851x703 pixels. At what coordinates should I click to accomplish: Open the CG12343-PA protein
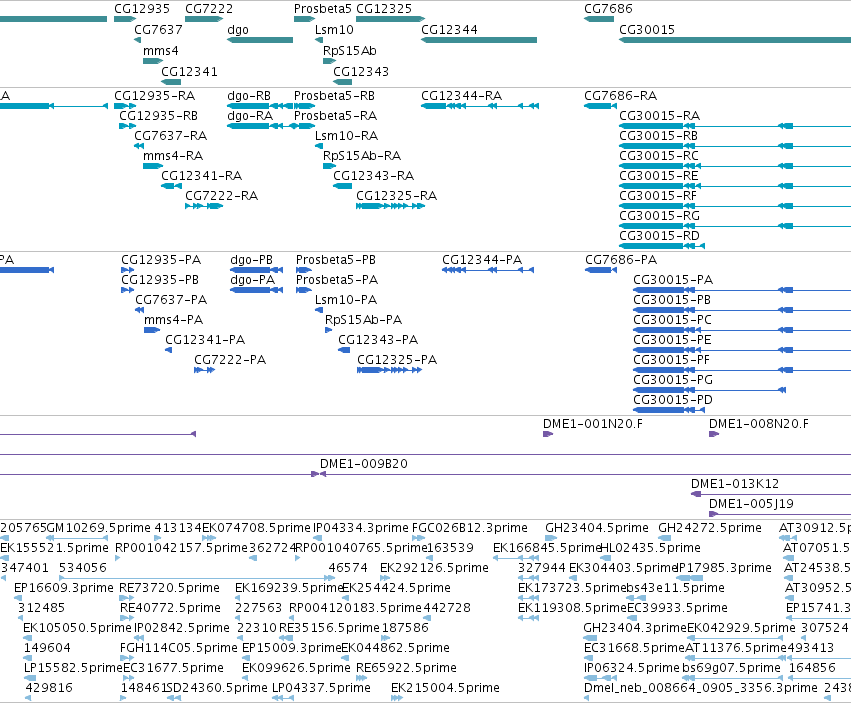(344, 350)
